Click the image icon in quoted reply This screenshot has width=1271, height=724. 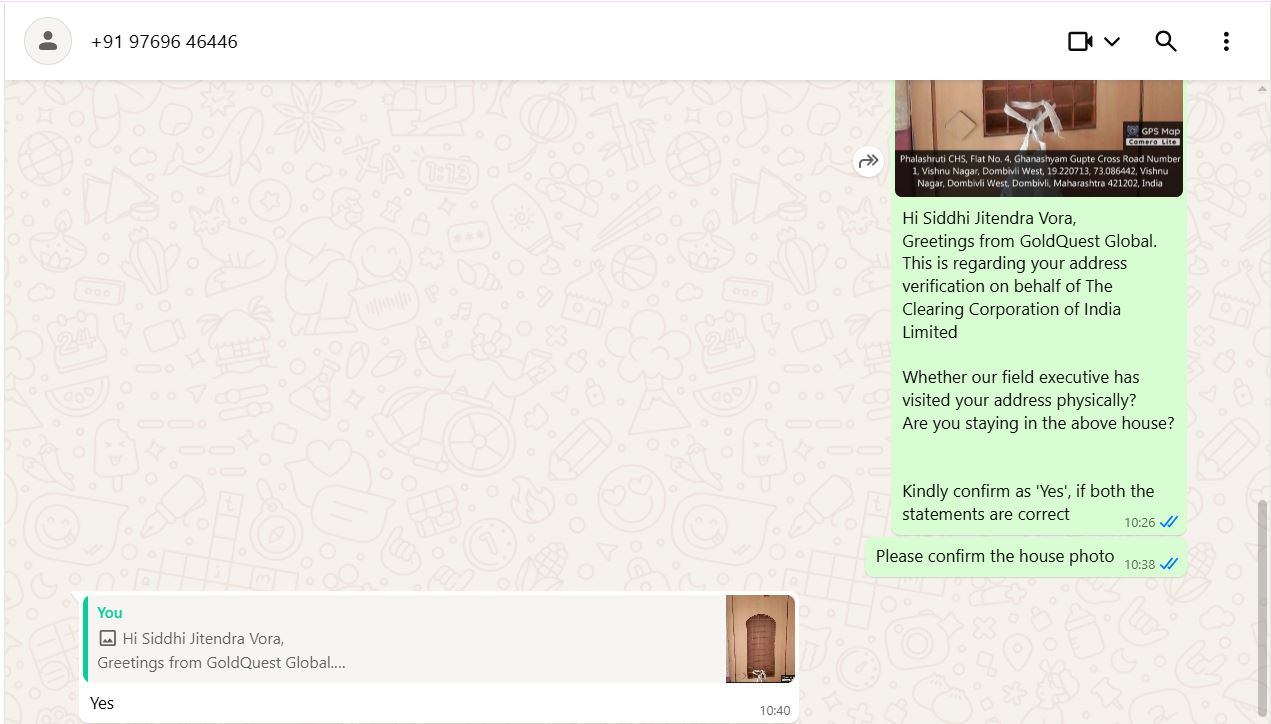107,638
